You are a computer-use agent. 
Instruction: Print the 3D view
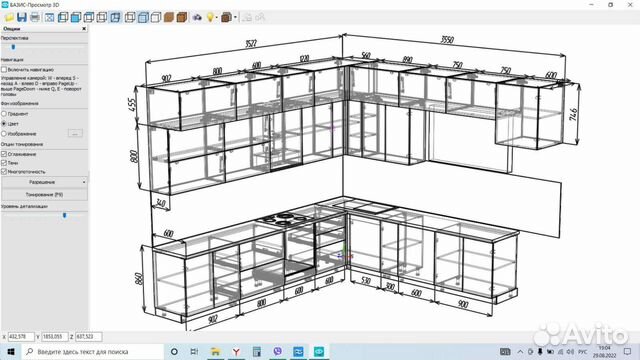point(35,18)
